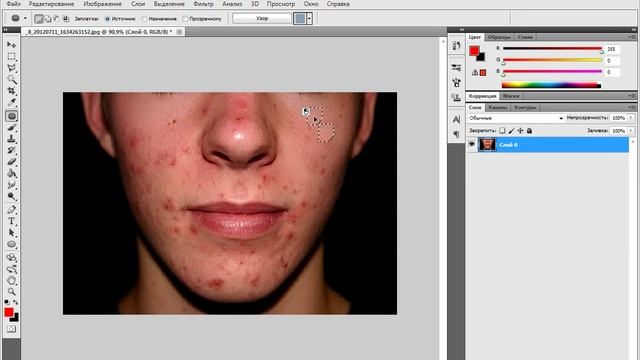Open the Layers panel options menu

(632, 107)
